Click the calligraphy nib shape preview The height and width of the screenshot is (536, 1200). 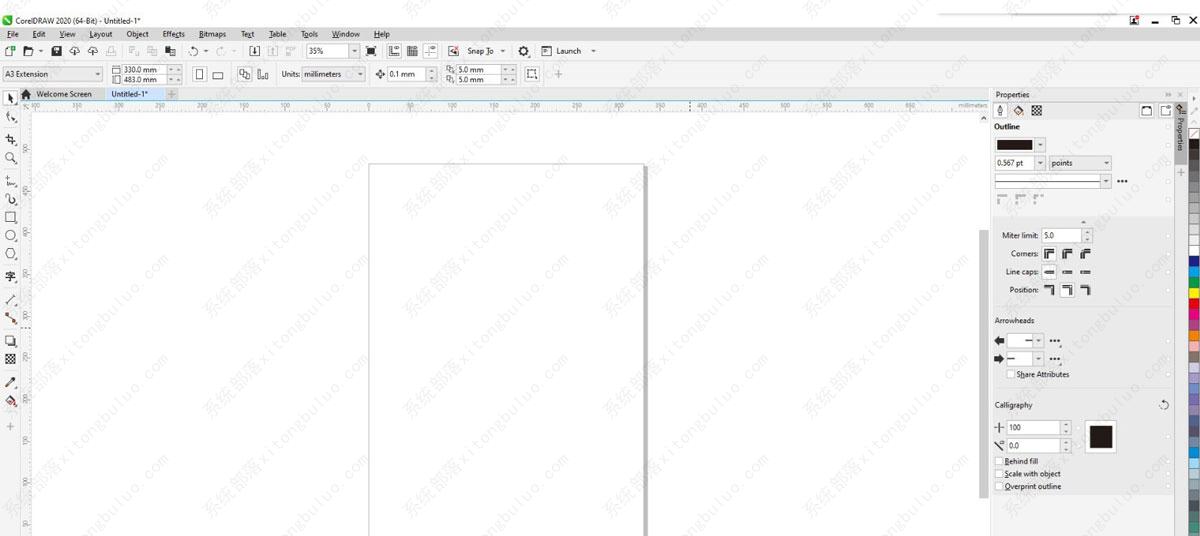(x=1101, y=437)
